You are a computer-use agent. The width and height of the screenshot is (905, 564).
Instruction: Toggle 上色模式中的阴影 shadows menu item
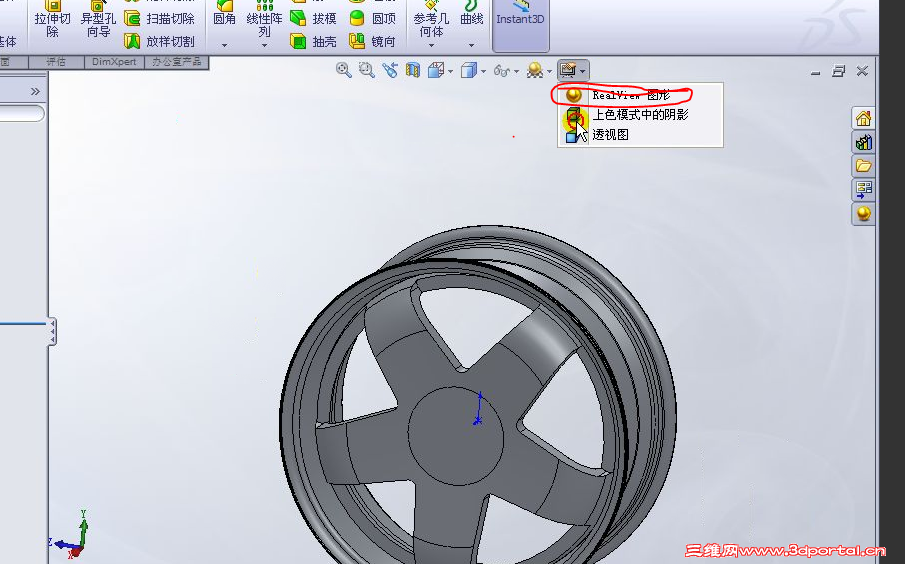(x=640, y=115)
